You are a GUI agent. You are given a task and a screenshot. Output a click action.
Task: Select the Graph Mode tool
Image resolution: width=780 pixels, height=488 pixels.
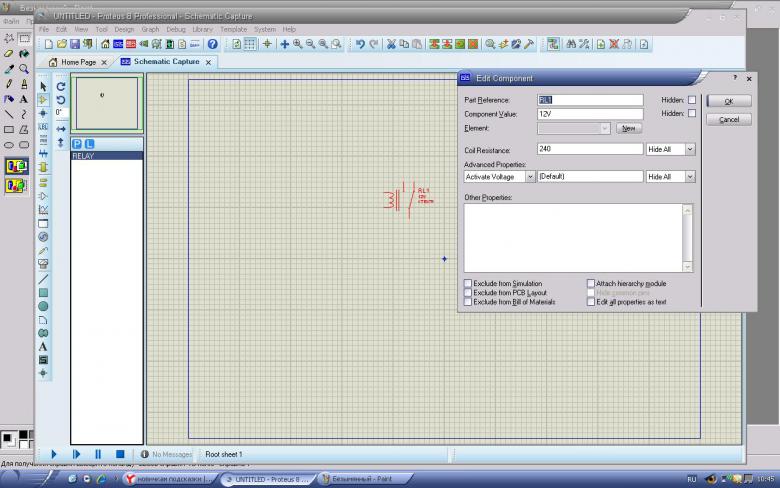pos(43,209)
